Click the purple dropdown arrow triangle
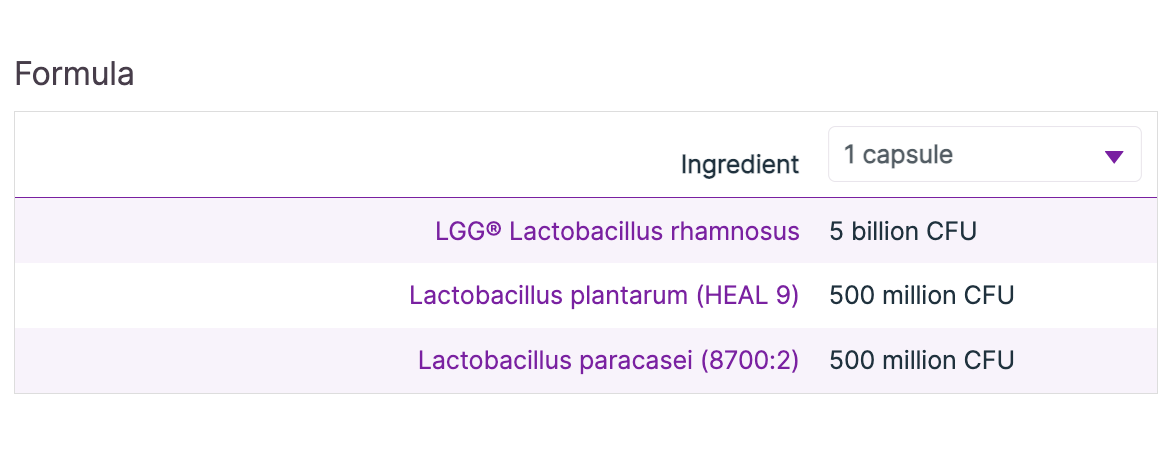The width and height of the screenshot is (1174, 454). [1114, 157]
